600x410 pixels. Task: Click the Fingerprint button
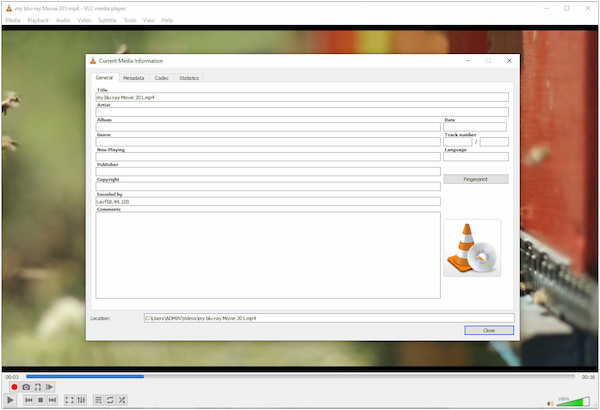(x=476, y=179)
